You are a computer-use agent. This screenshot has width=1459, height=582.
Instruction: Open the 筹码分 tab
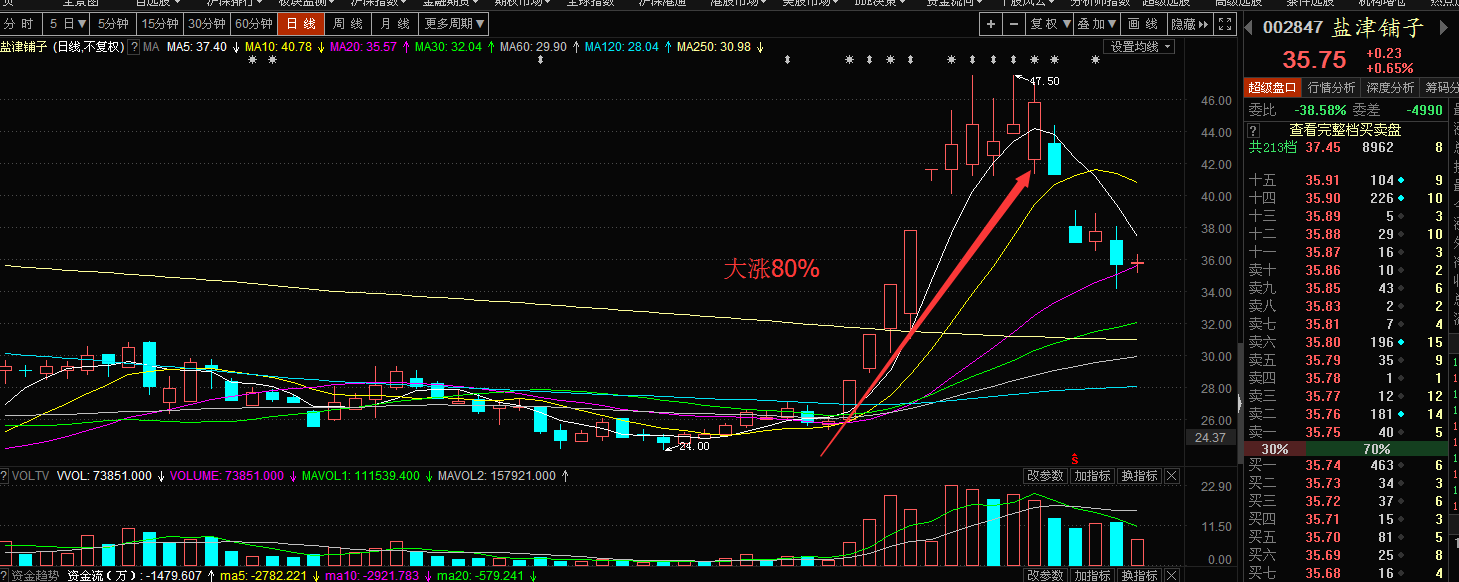1440,87
